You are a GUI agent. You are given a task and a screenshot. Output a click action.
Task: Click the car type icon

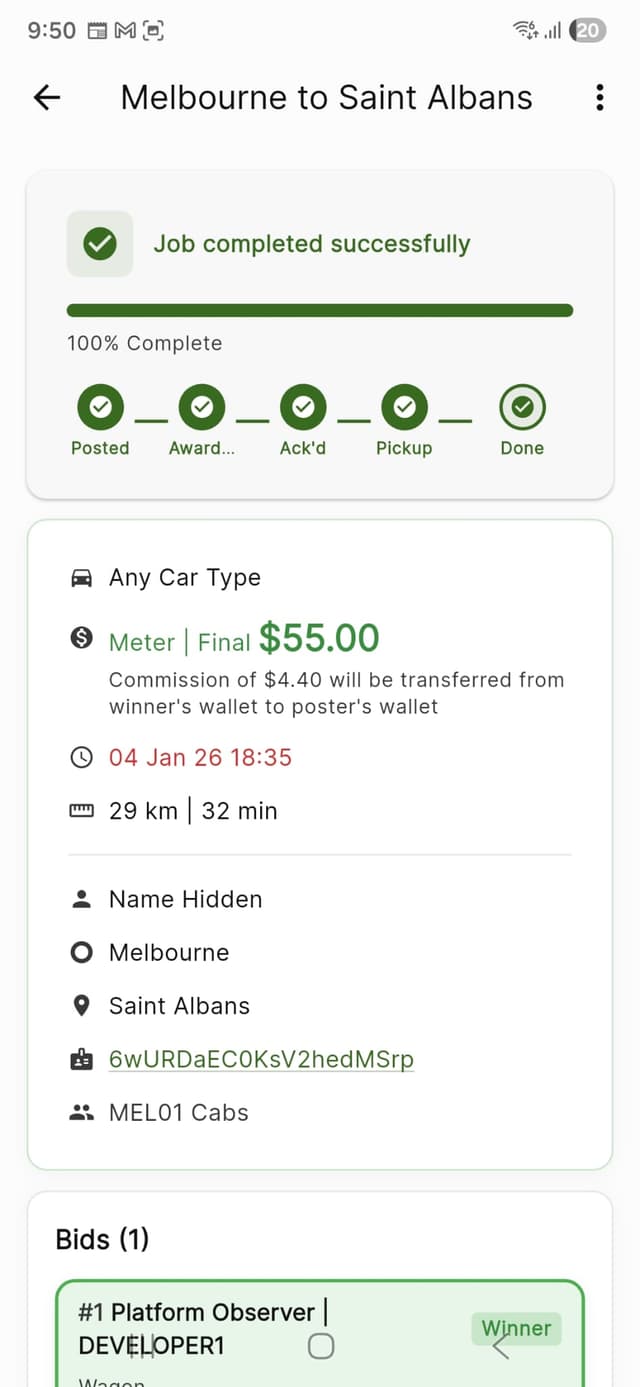click(x=83, y=577)
